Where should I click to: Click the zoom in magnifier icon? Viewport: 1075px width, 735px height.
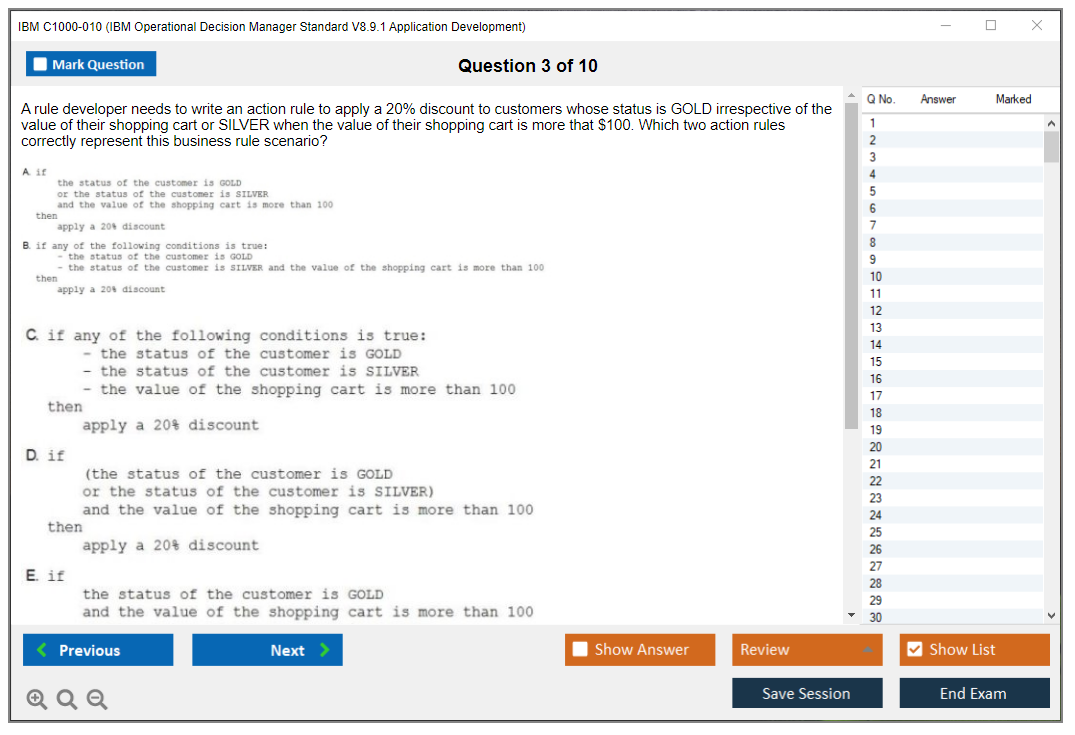pos(37,700)
